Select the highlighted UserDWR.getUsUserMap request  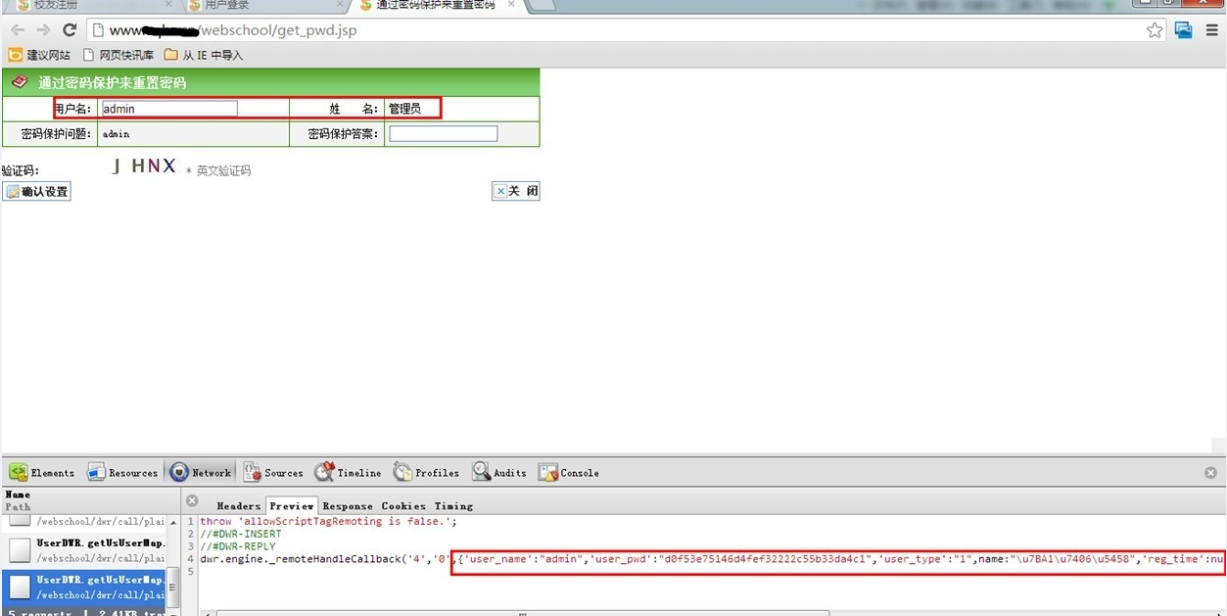(x=84, y=586)
